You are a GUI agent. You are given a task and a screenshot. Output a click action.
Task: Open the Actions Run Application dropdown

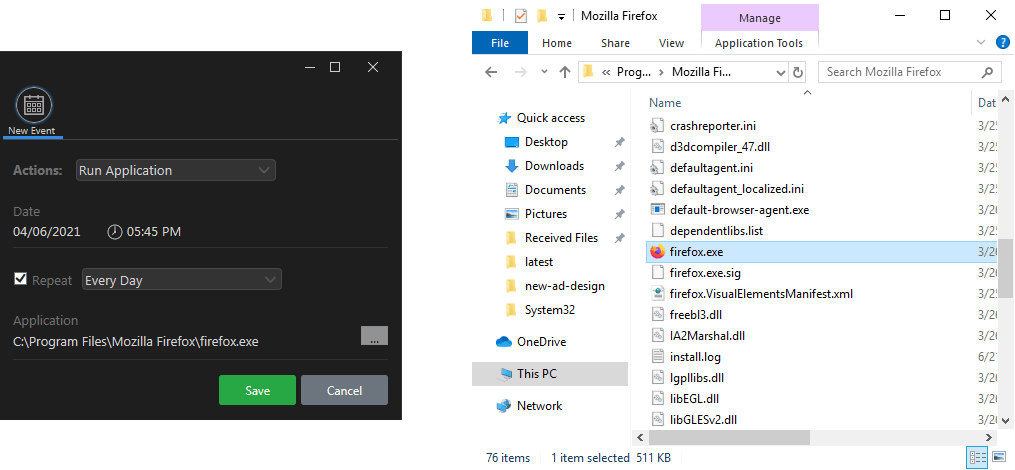pos(176,170)
